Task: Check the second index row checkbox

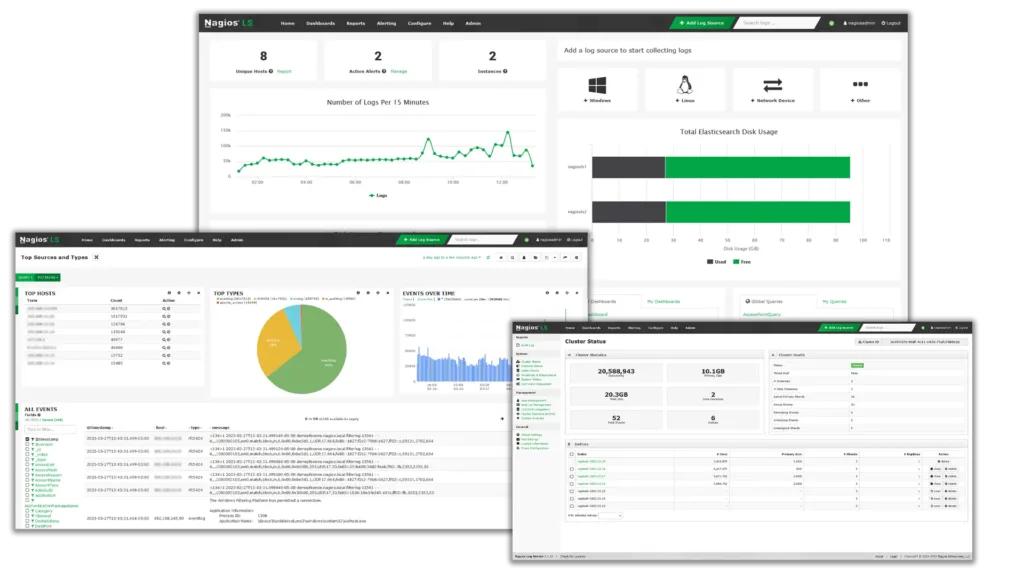Action: (x=571, y=469)
